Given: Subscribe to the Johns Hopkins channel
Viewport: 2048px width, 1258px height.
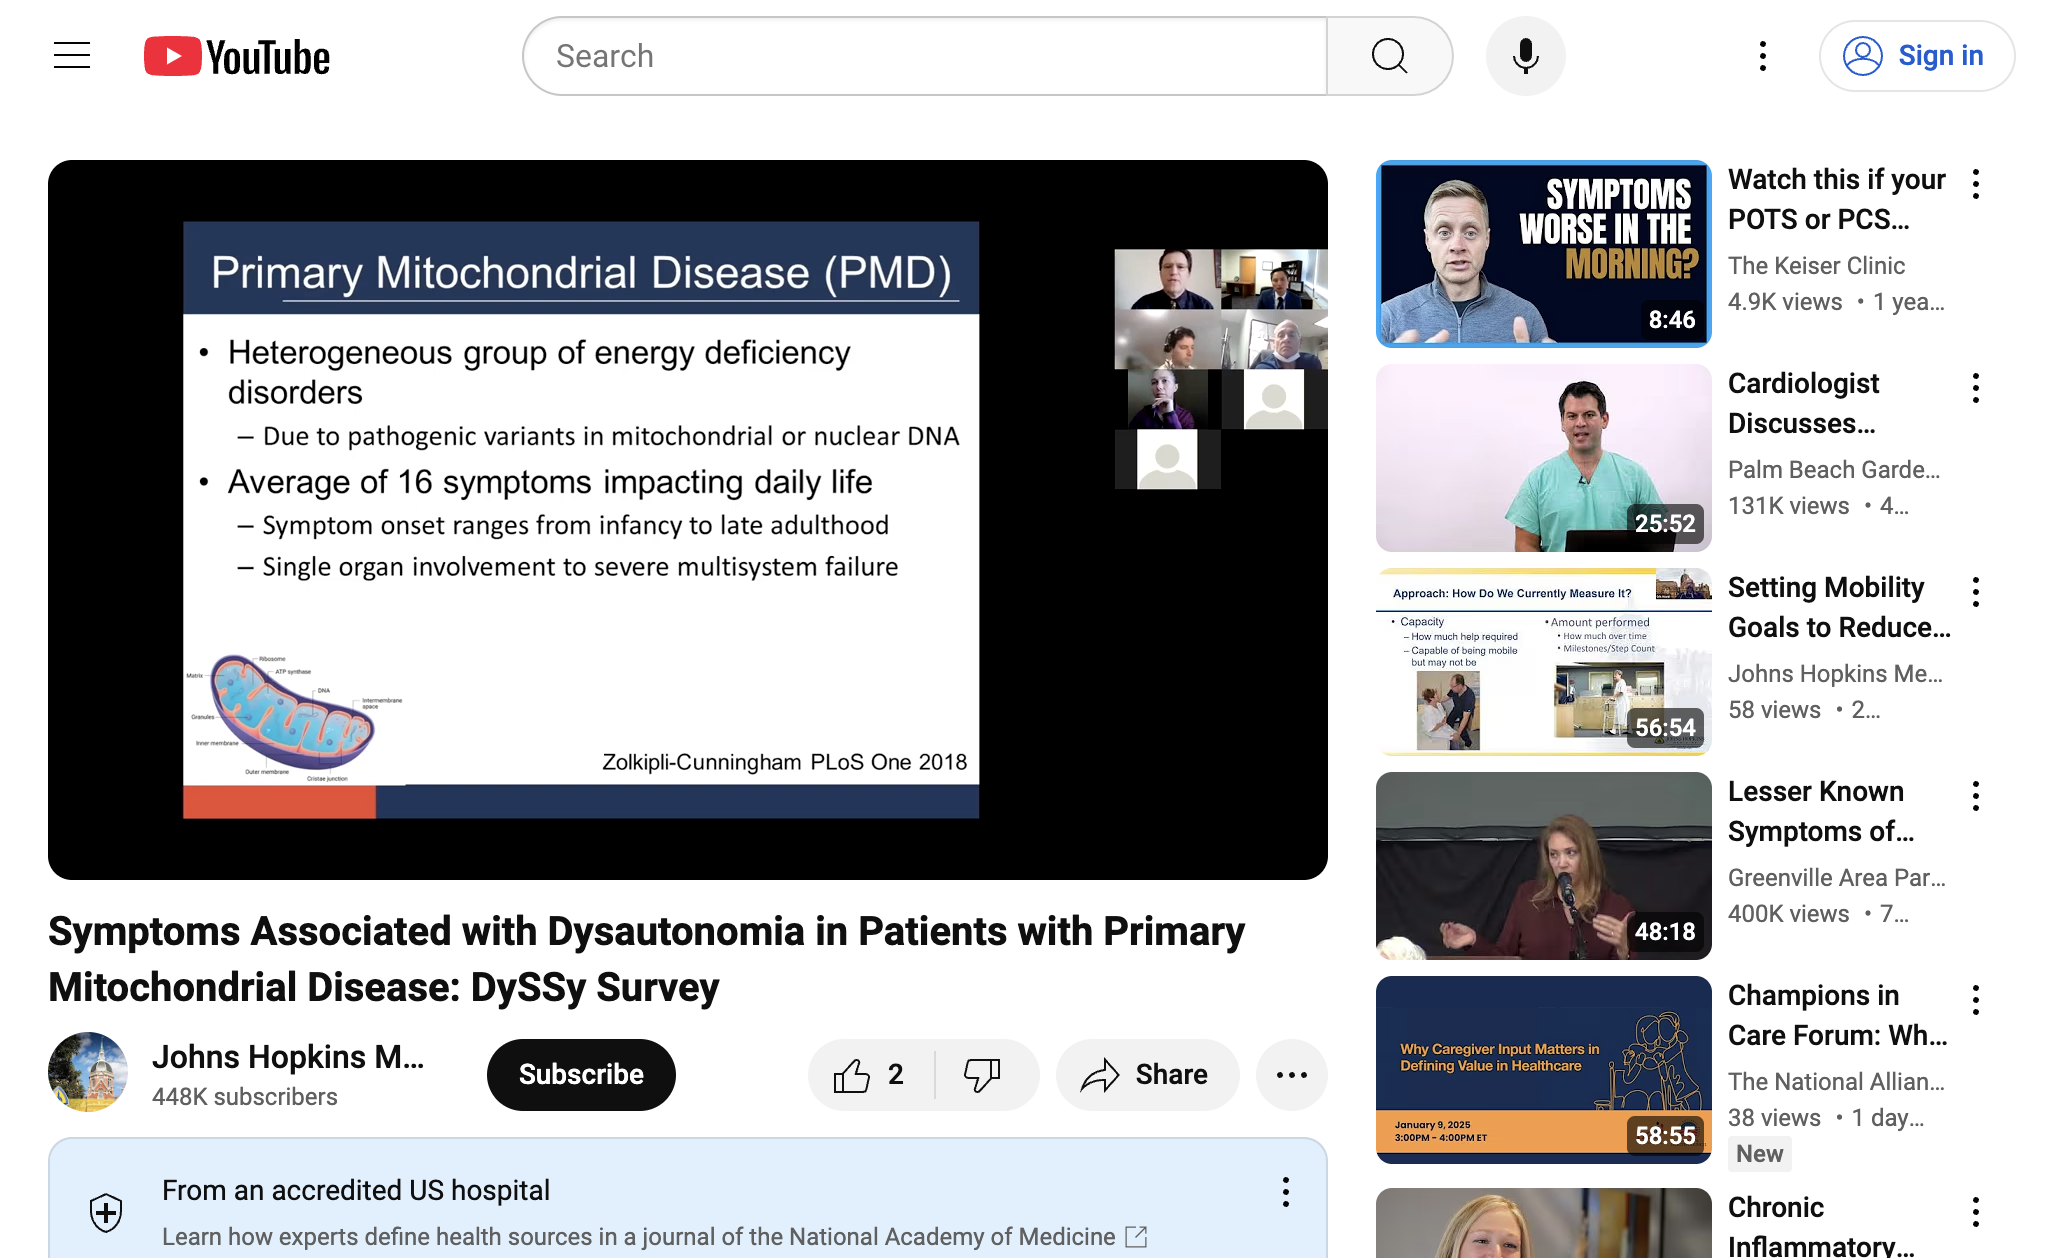Looking at the screenshot, I should (x=581, y=1074).
